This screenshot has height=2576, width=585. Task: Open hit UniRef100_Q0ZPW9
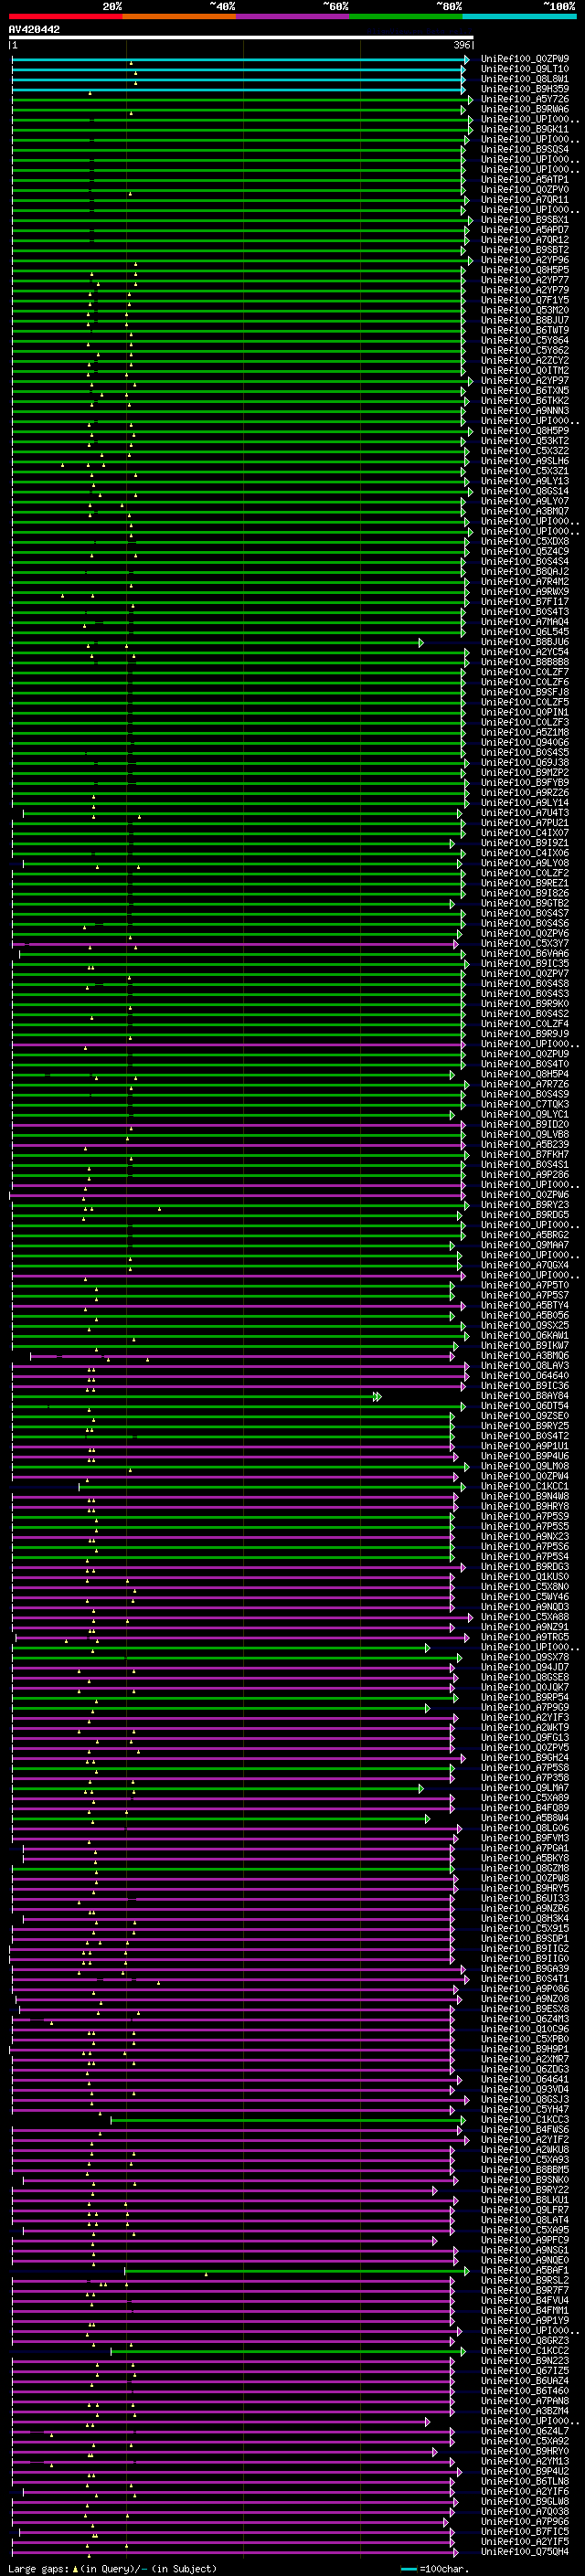click(524, 59)
